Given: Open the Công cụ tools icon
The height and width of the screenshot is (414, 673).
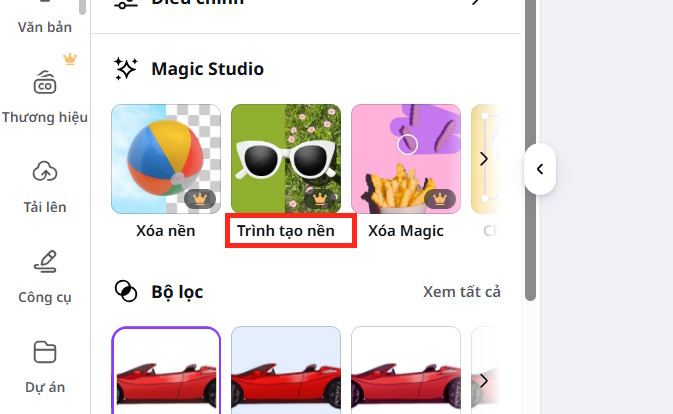Looking at the screenshot, I should tap(45, 261).
